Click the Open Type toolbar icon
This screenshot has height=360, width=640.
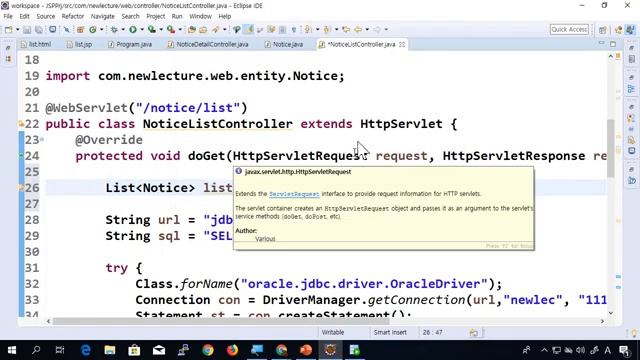[x=191, y=30]
